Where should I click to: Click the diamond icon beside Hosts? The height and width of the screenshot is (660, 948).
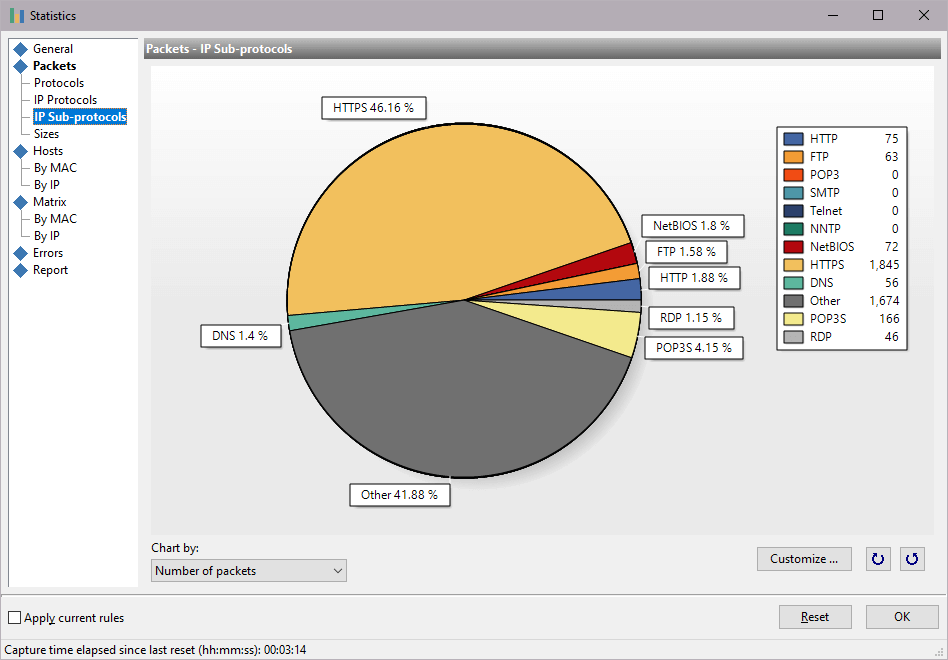tap(18, 150)
